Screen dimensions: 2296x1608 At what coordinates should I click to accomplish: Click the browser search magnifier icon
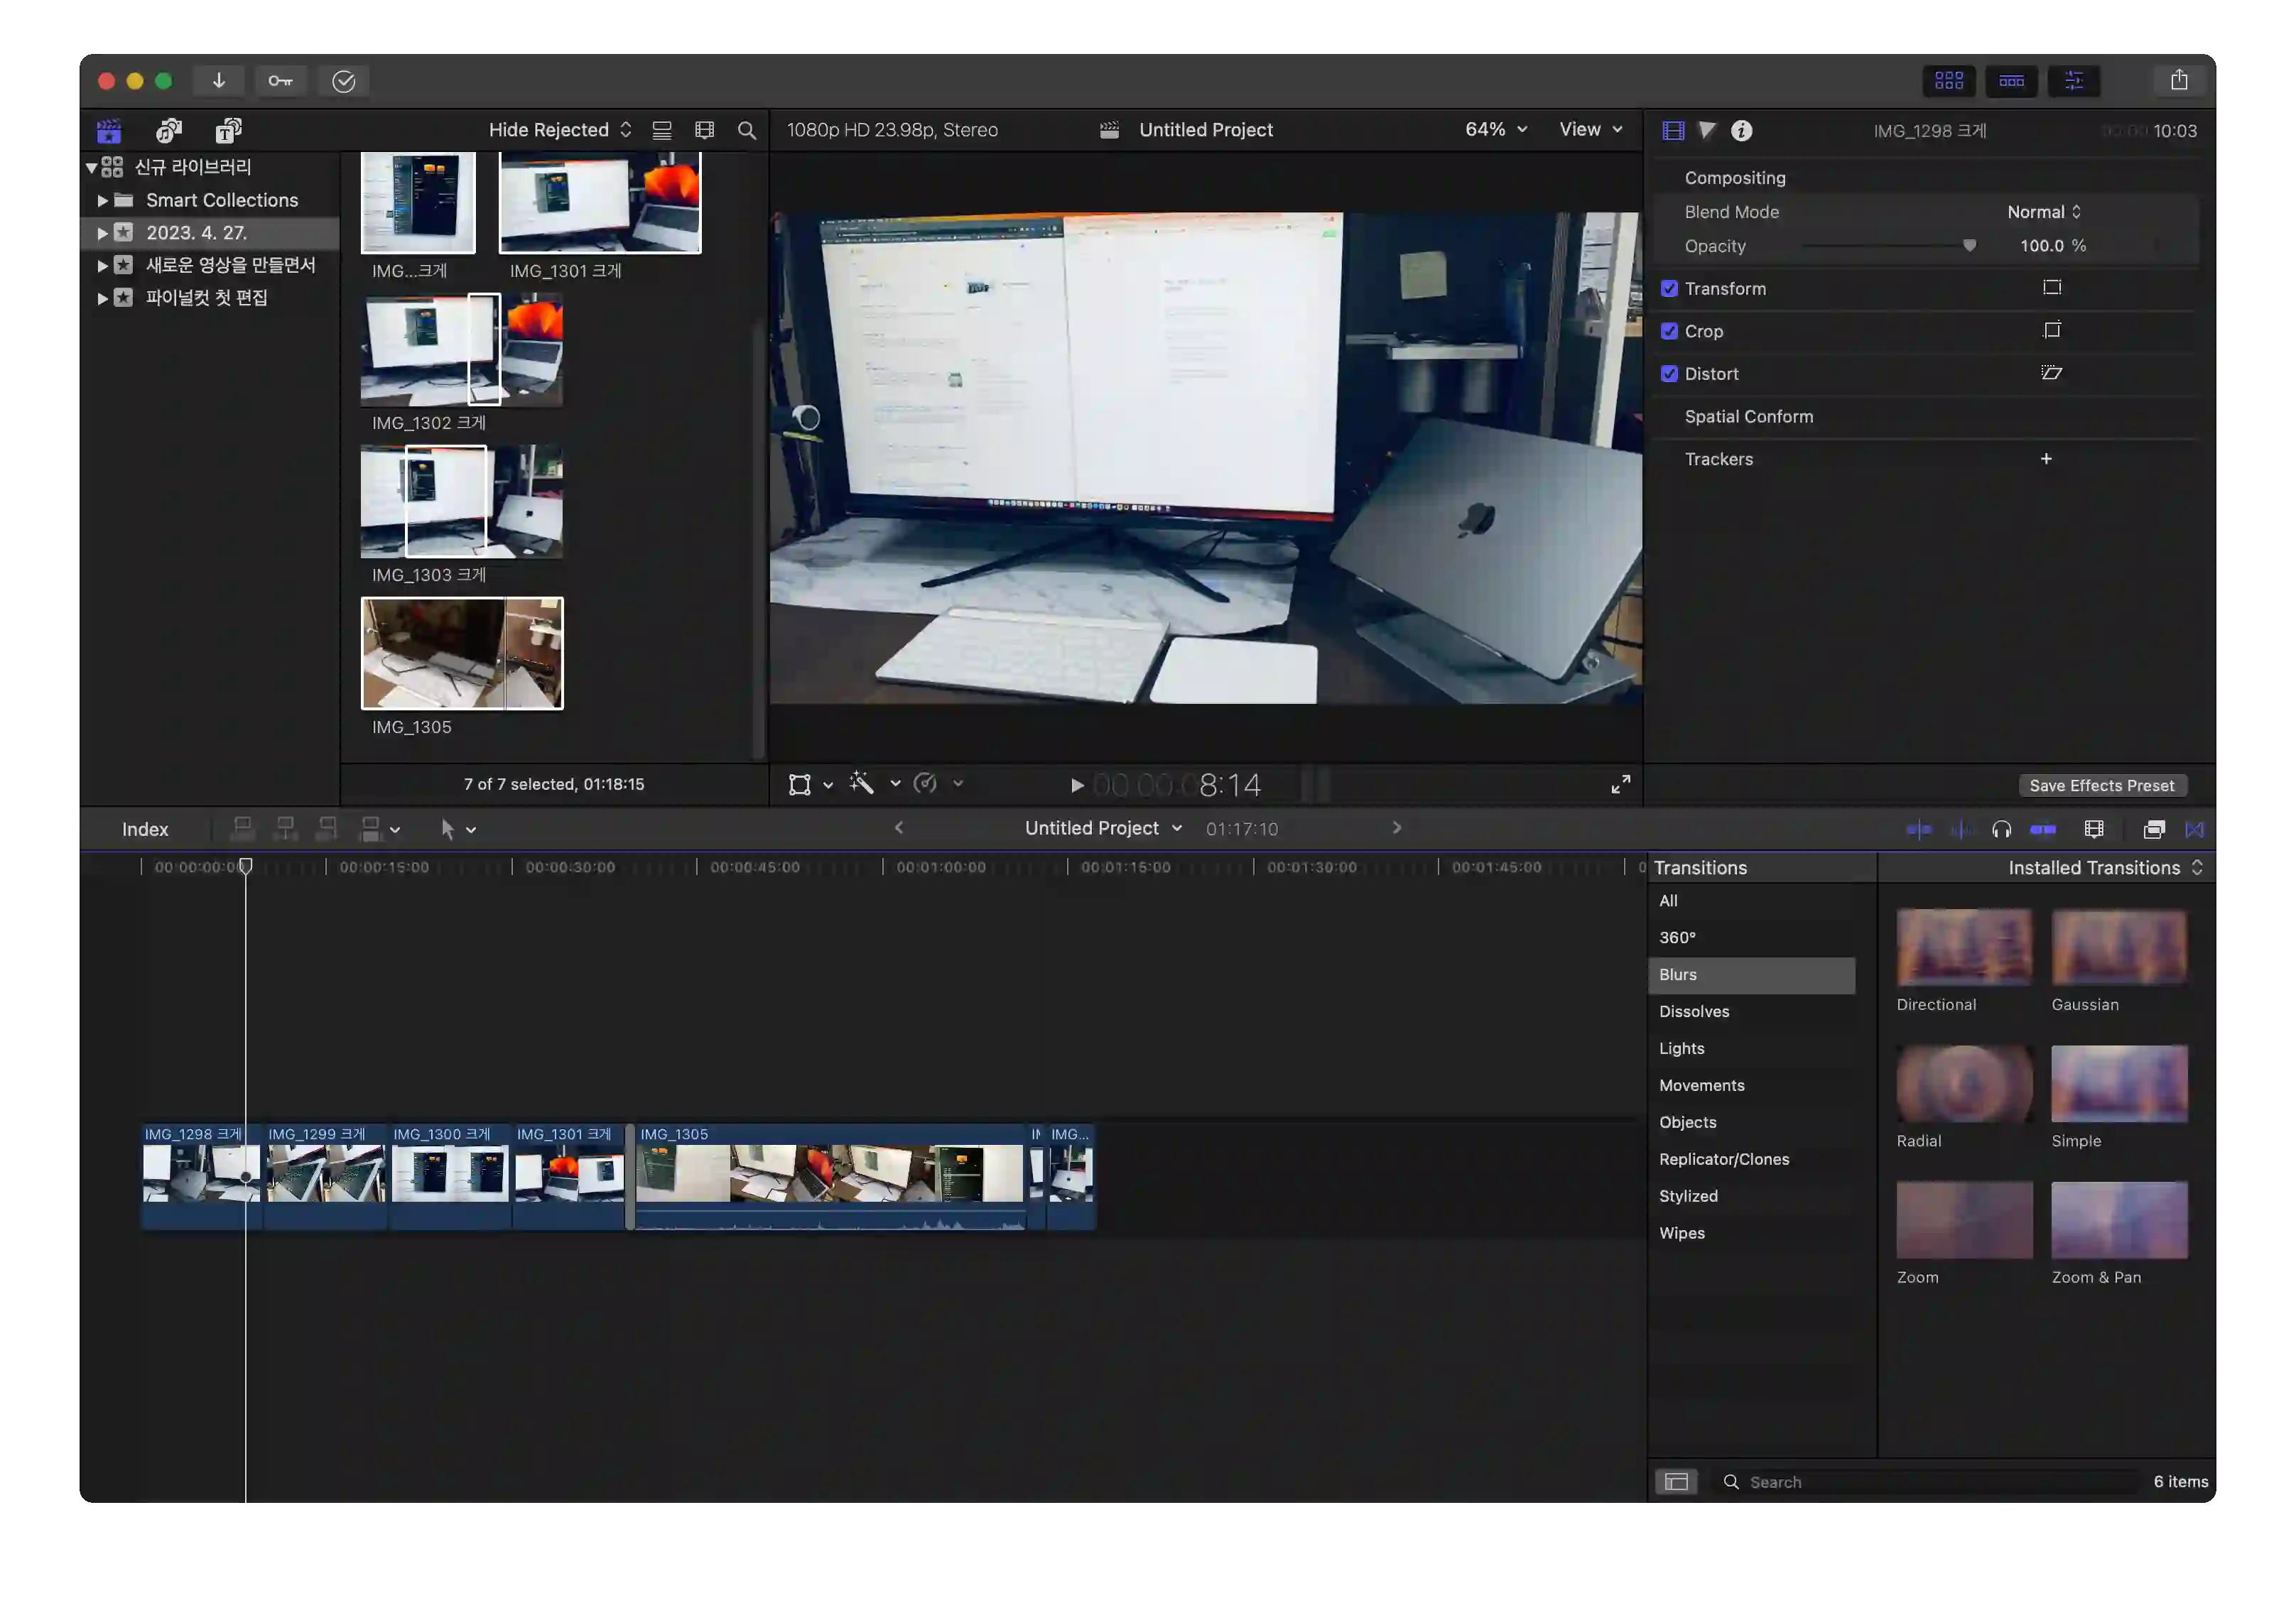point(746,131)
